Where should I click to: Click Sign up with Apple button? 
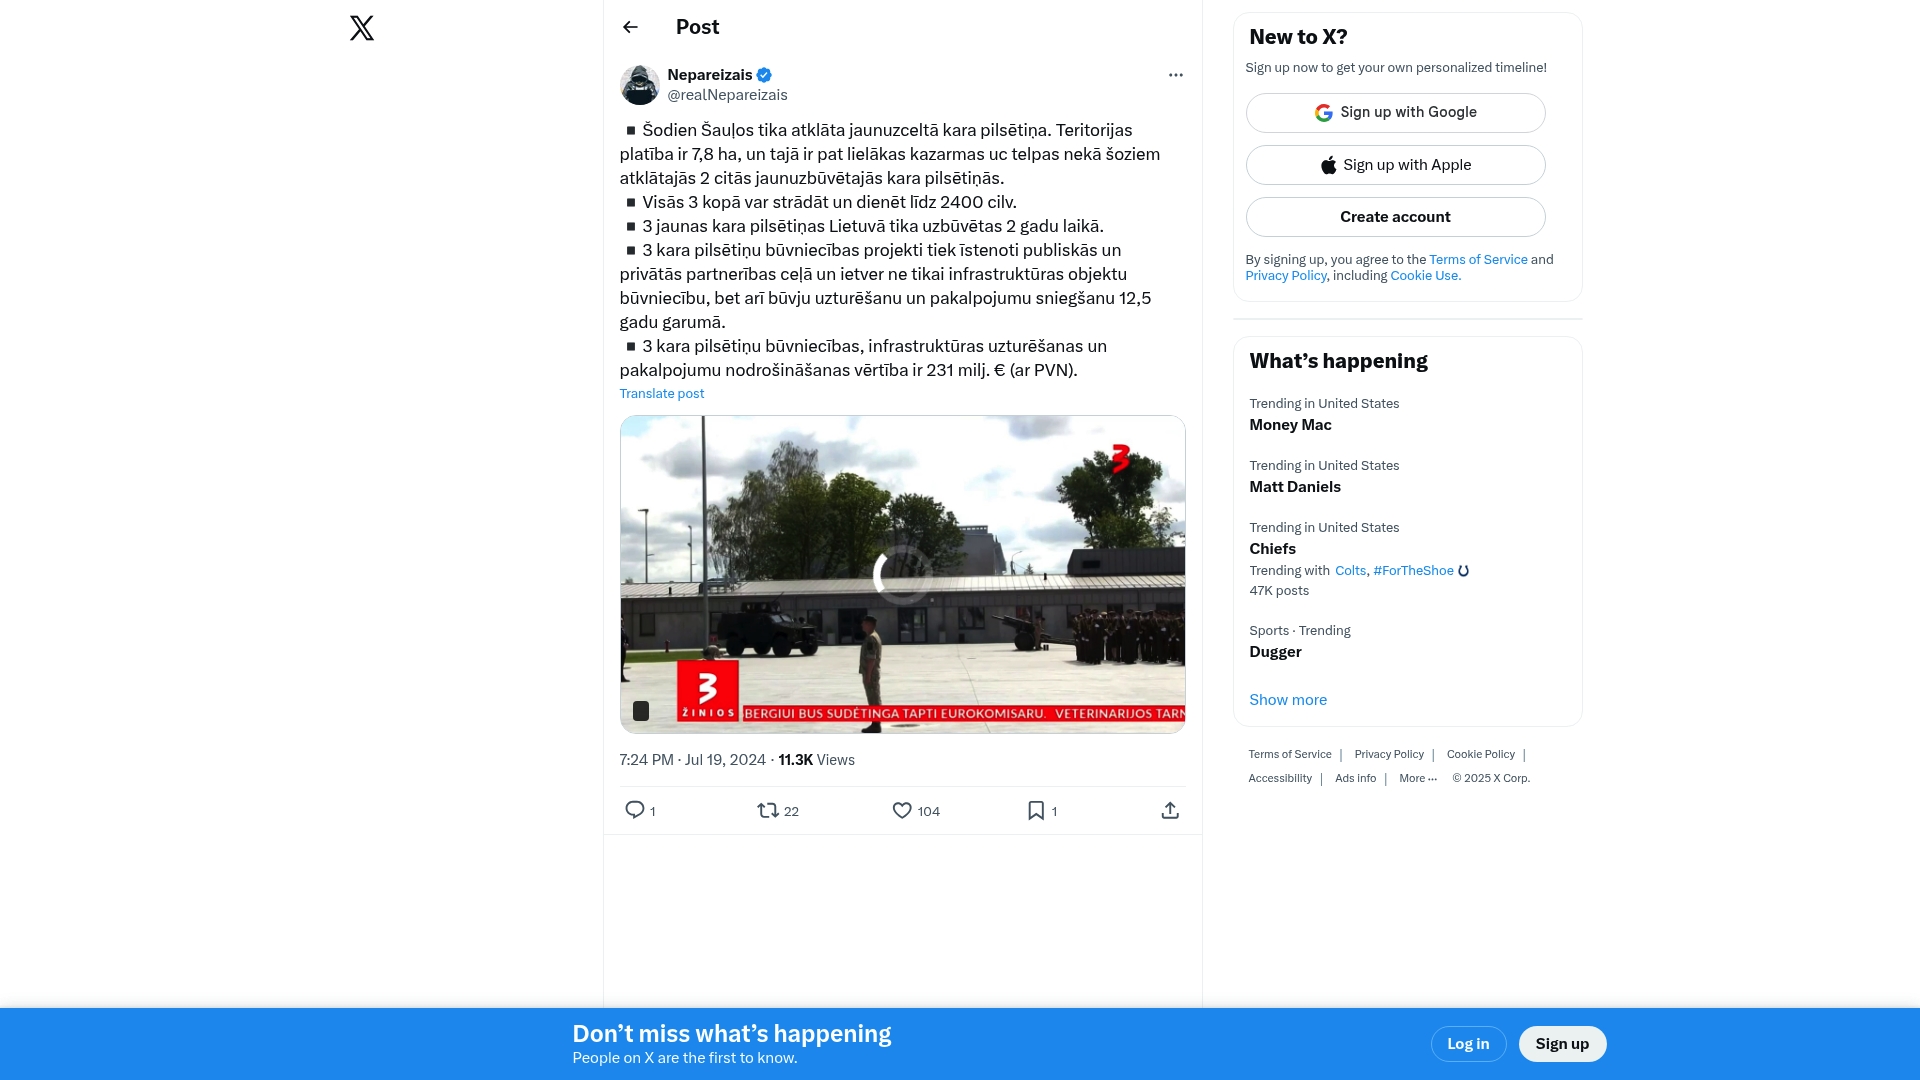click(1396, 165)
